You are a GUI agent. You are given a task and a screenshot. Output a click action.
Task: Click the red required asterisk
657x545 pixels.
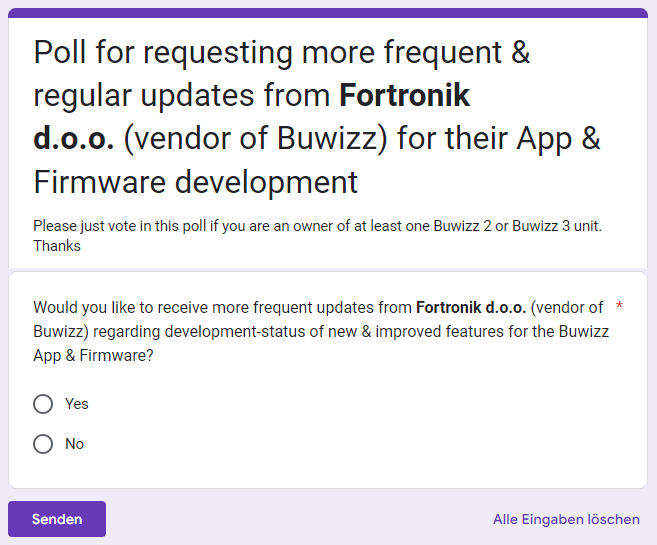point(619,306)
